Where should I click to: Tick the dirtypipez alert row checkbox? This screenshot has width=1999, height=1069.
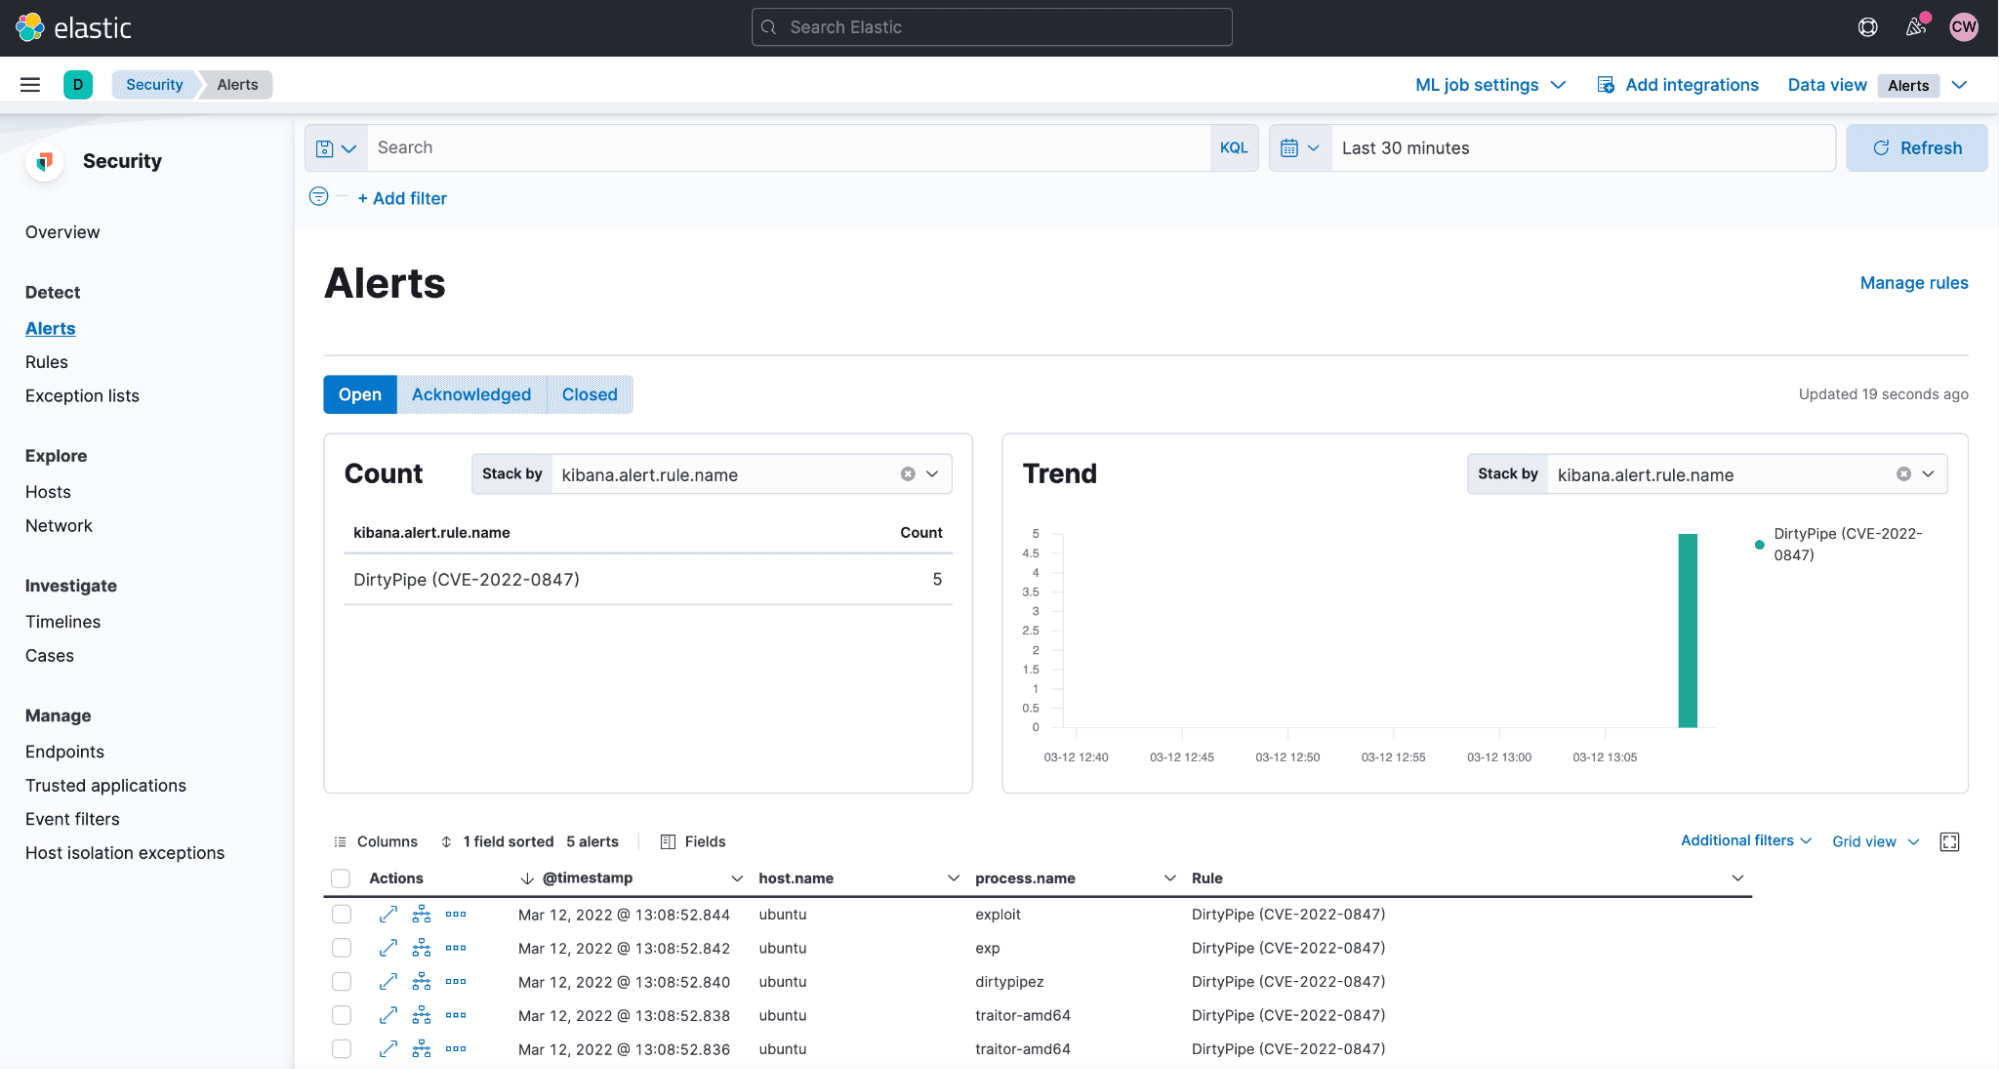pyautogui.click(x=342, y=982)
